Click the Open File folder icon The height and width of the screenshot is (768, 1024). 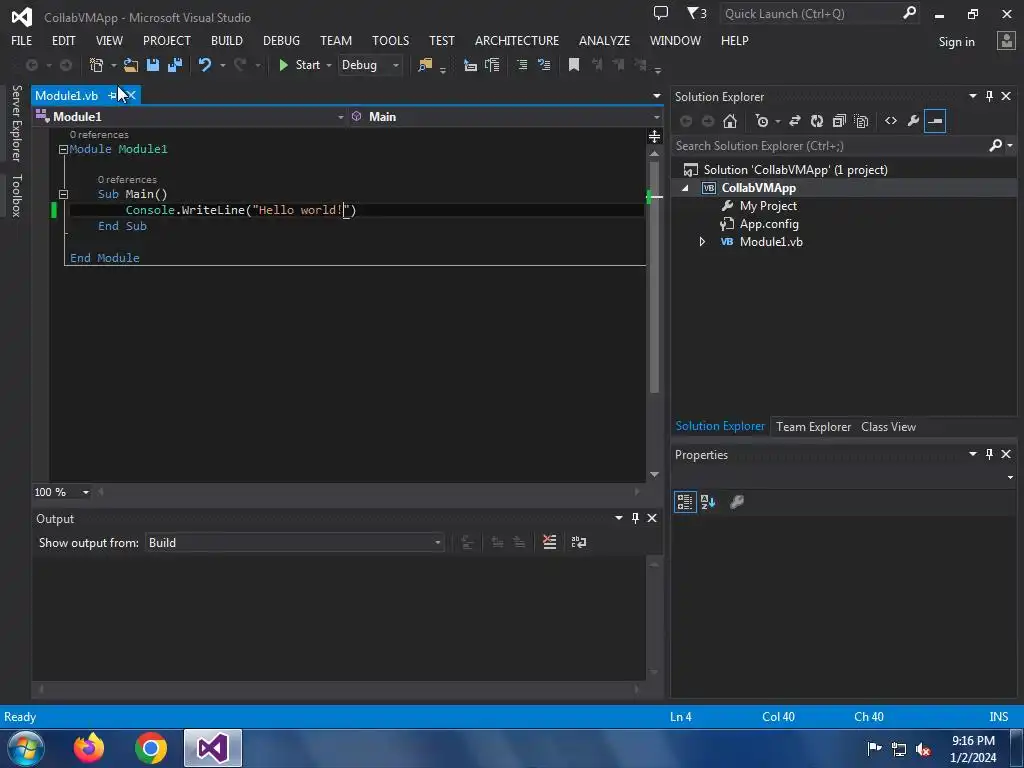pos(131,65)
